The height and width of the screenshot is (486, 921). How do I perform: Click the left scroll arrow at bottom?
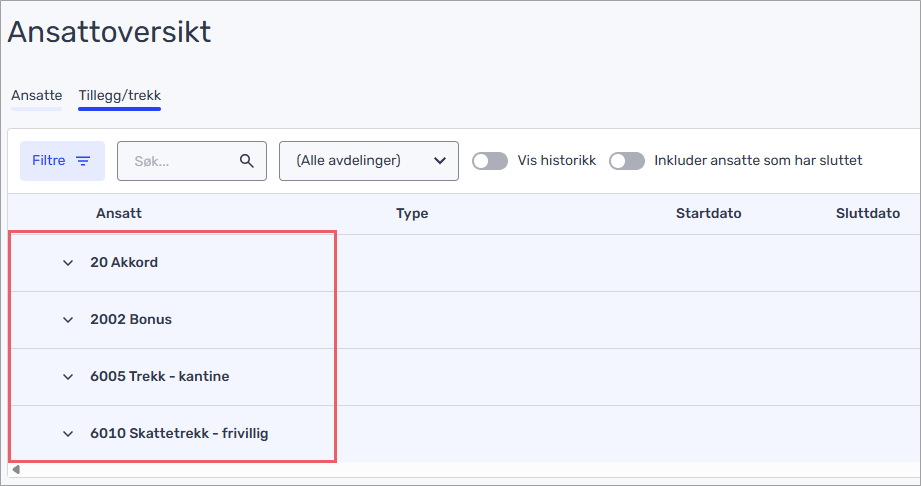16,469
